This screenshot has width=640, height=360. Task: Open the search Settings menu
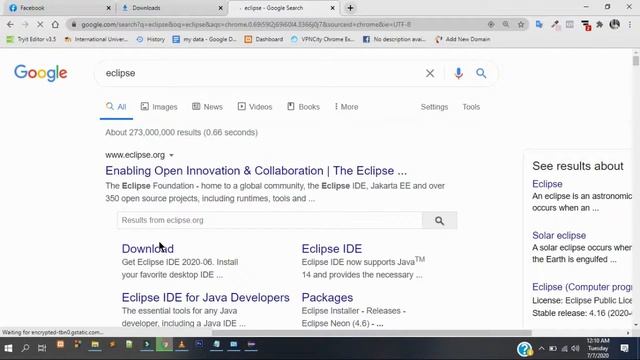434,107
